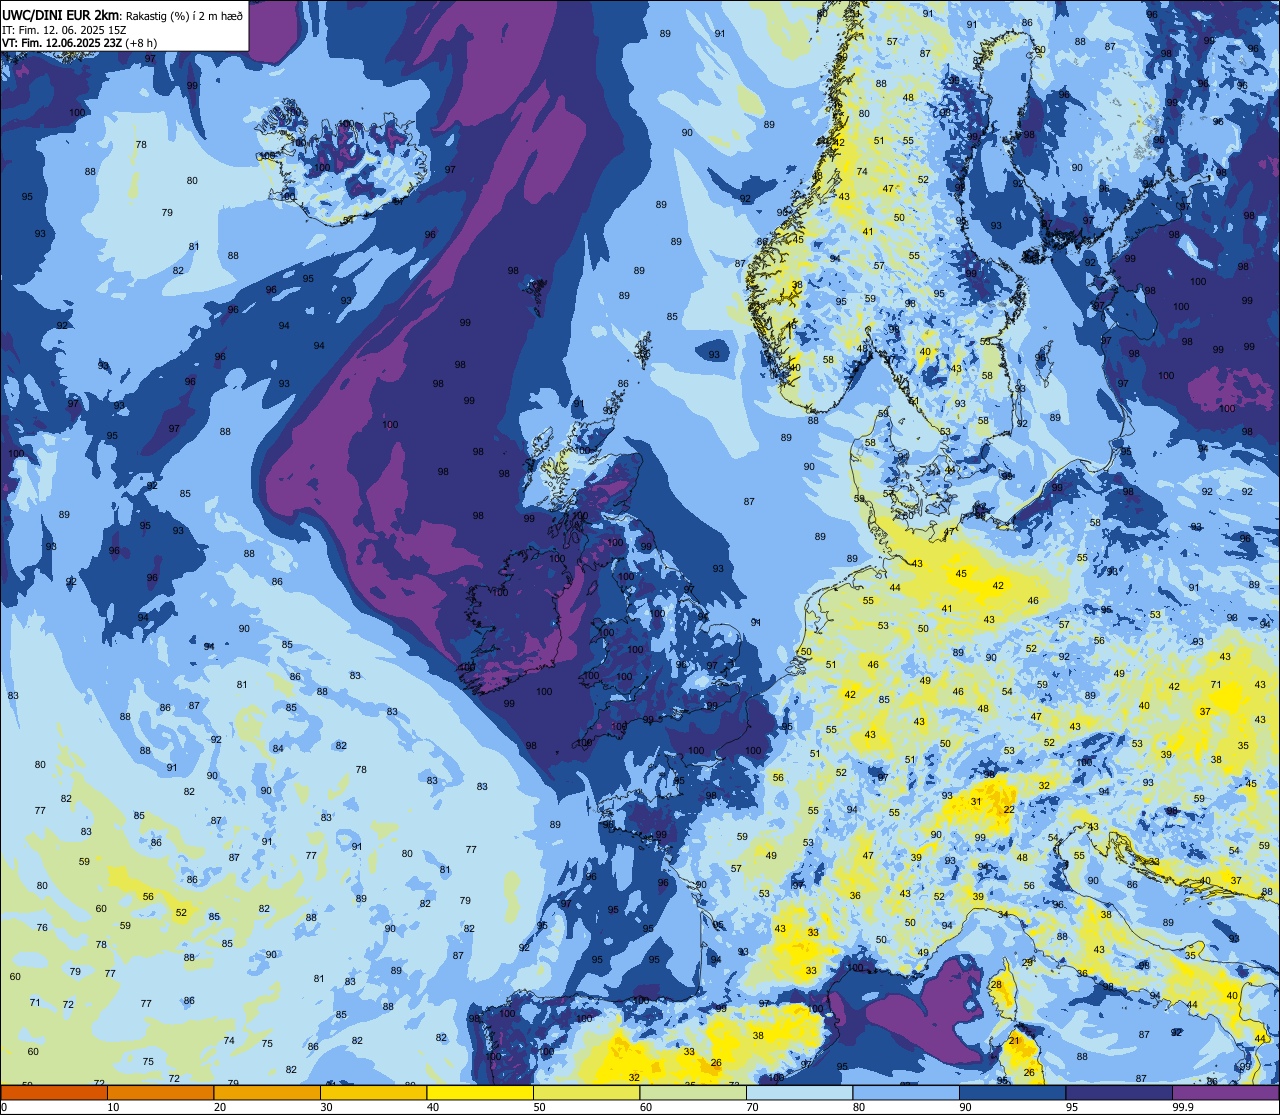Screen dimensions: 1280x1115
Task: Click the 'IT: Fim. 12. 06. 2025 15Z' initial time line
Action: [64, 30]
